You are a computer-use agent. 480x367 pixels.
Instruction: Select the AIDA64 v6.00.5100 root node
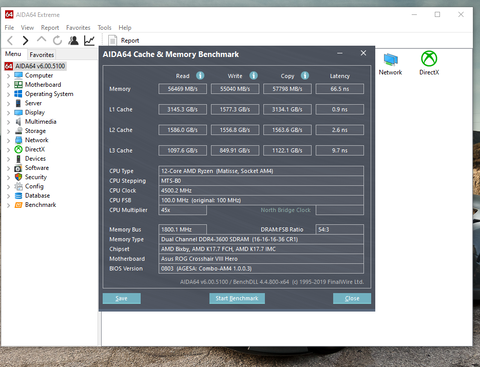coord(35,66)
